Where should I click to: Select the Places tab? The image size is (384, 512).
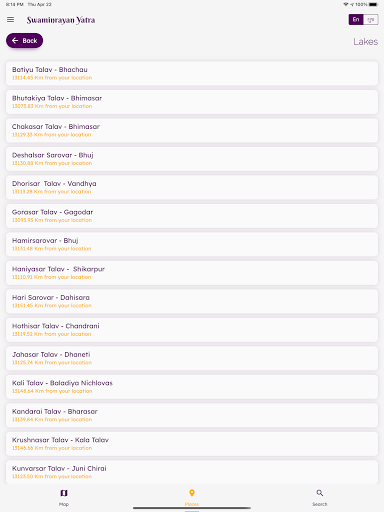pyautogui.click(x=192, y=498)
